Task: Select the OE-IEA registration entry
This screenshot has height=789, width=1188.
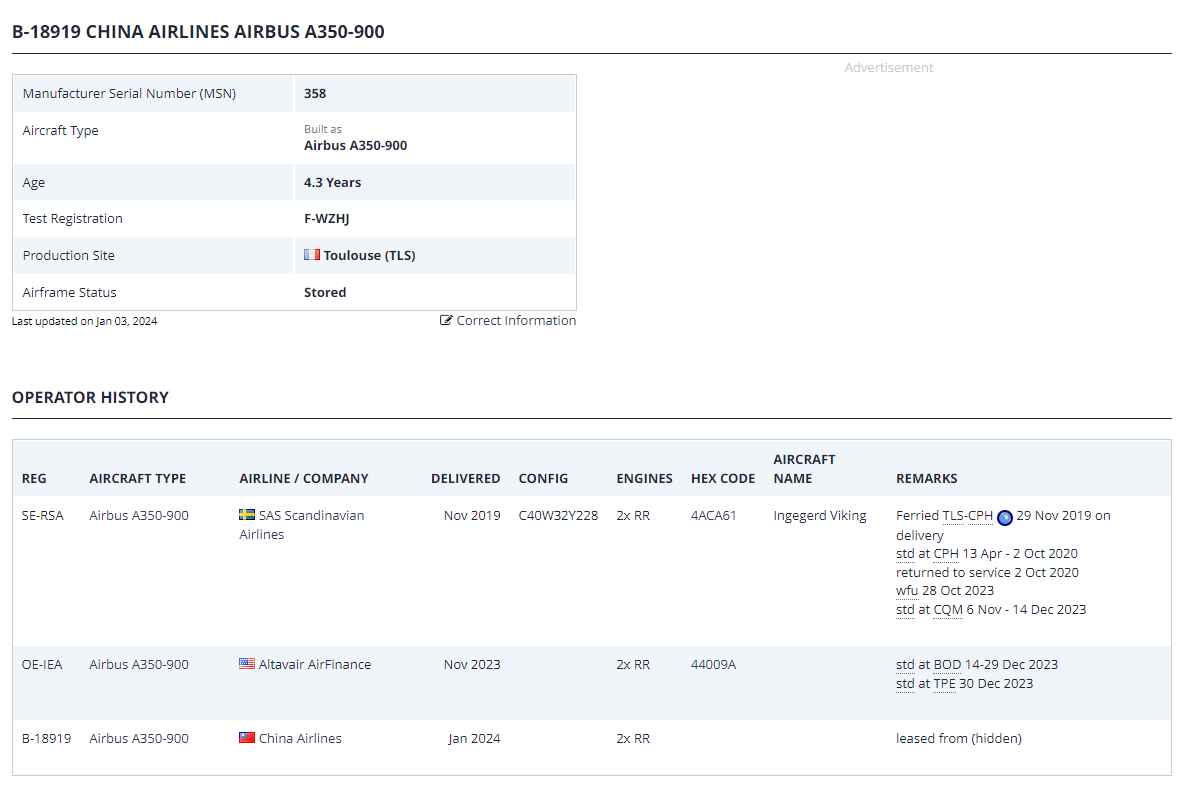Action: pos(42,664)
